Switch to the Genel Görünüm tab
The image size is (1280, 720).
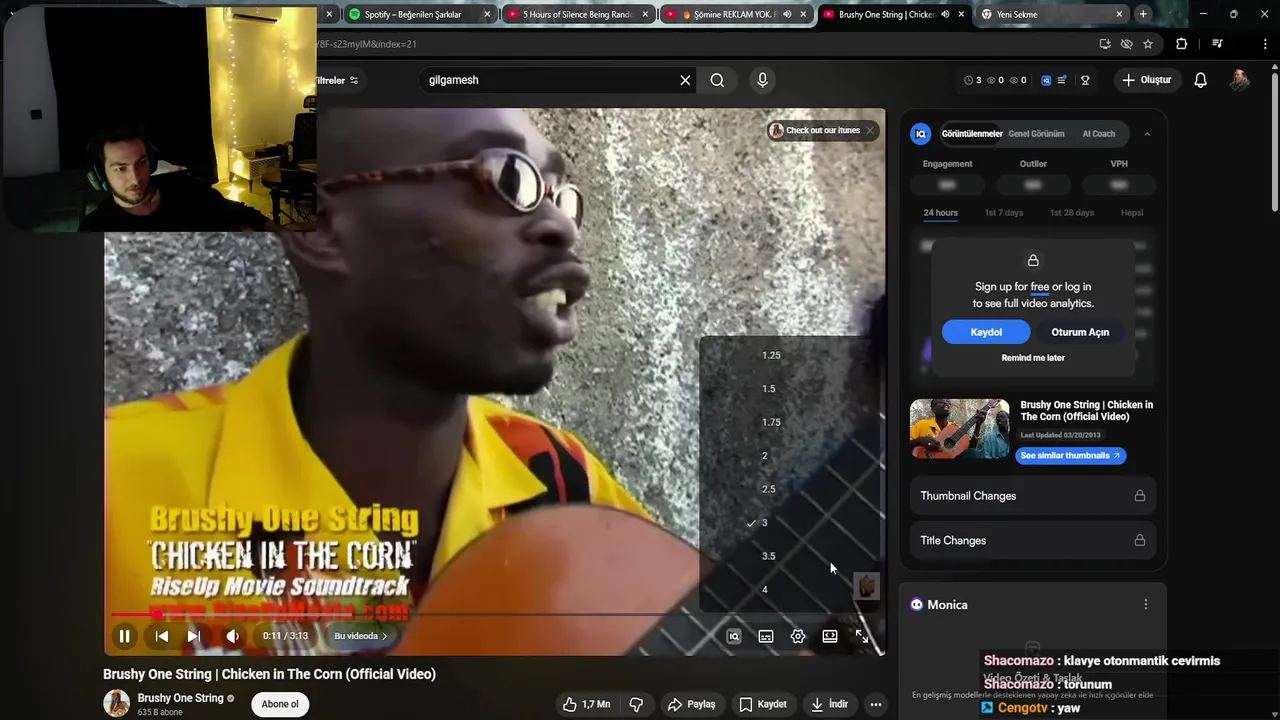tap(1036, 134)
